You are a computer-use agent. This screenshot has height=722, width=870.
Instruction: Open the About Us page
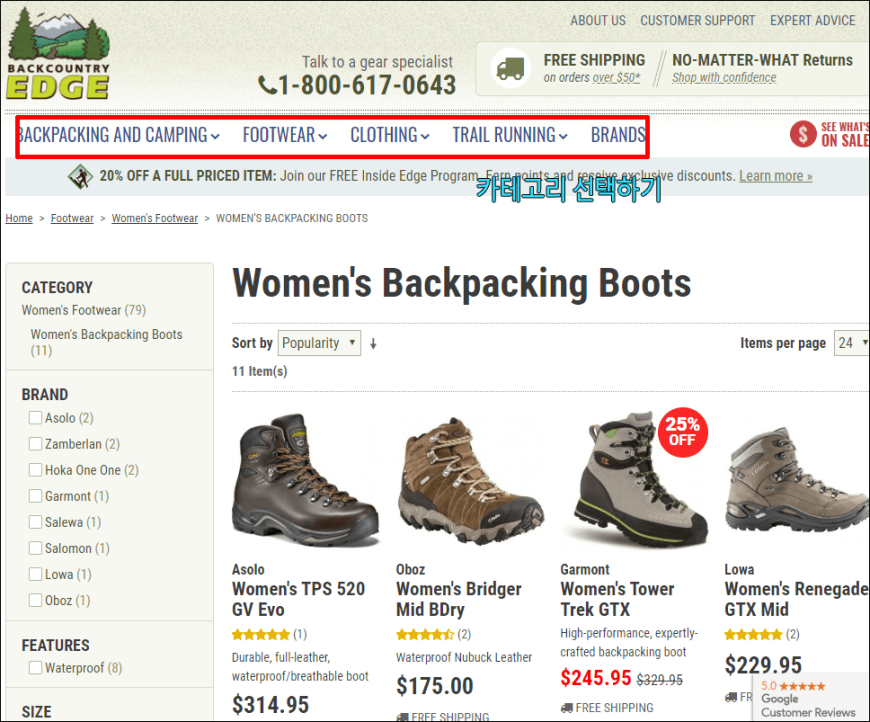598,21
